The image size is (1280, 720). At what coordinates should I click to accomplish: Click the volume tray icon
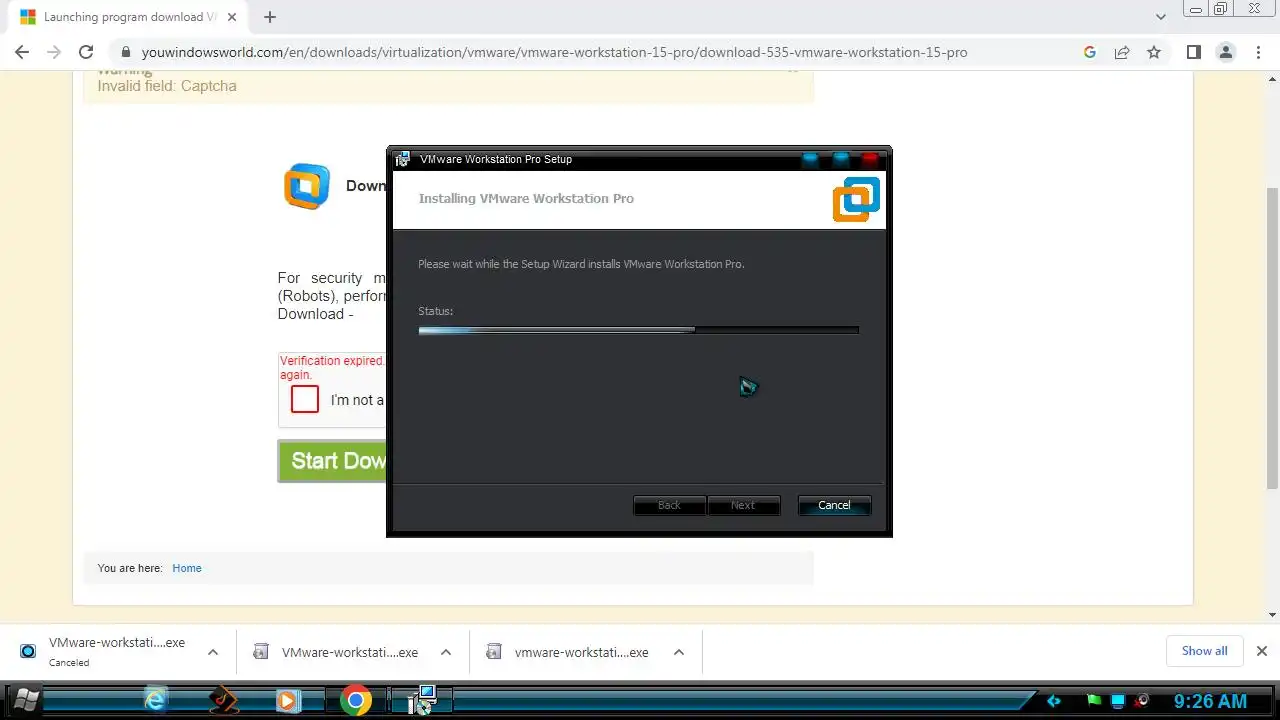point(1142,701)
